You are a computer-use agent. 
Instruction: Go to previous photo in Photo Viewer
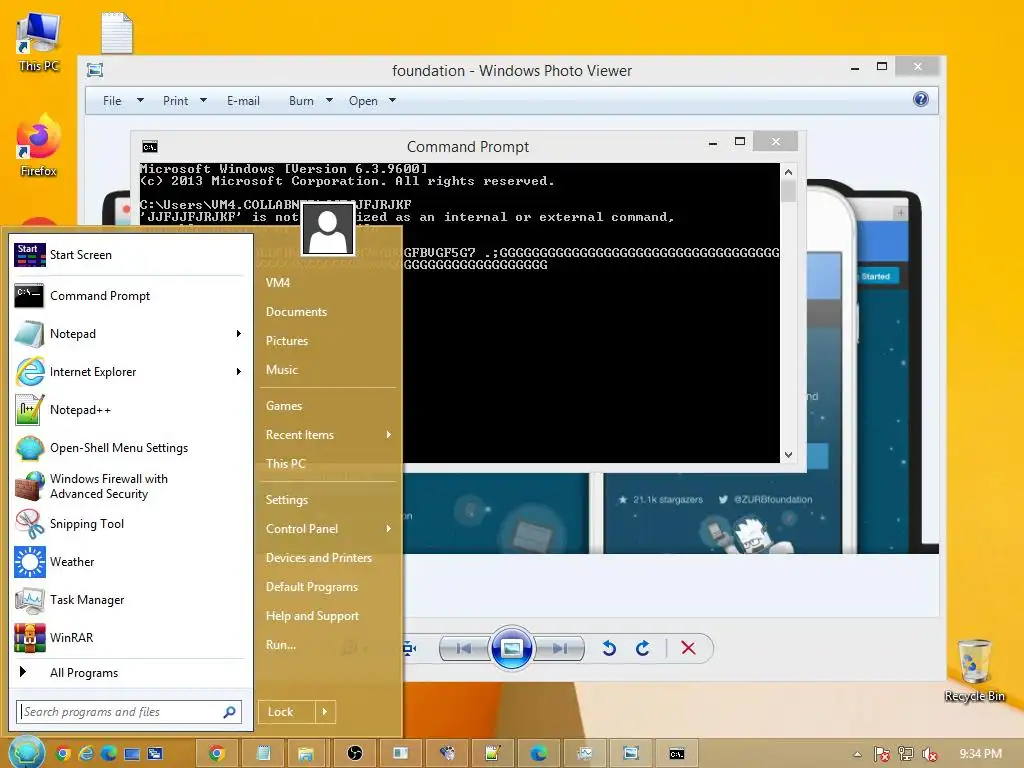(464, 648)
